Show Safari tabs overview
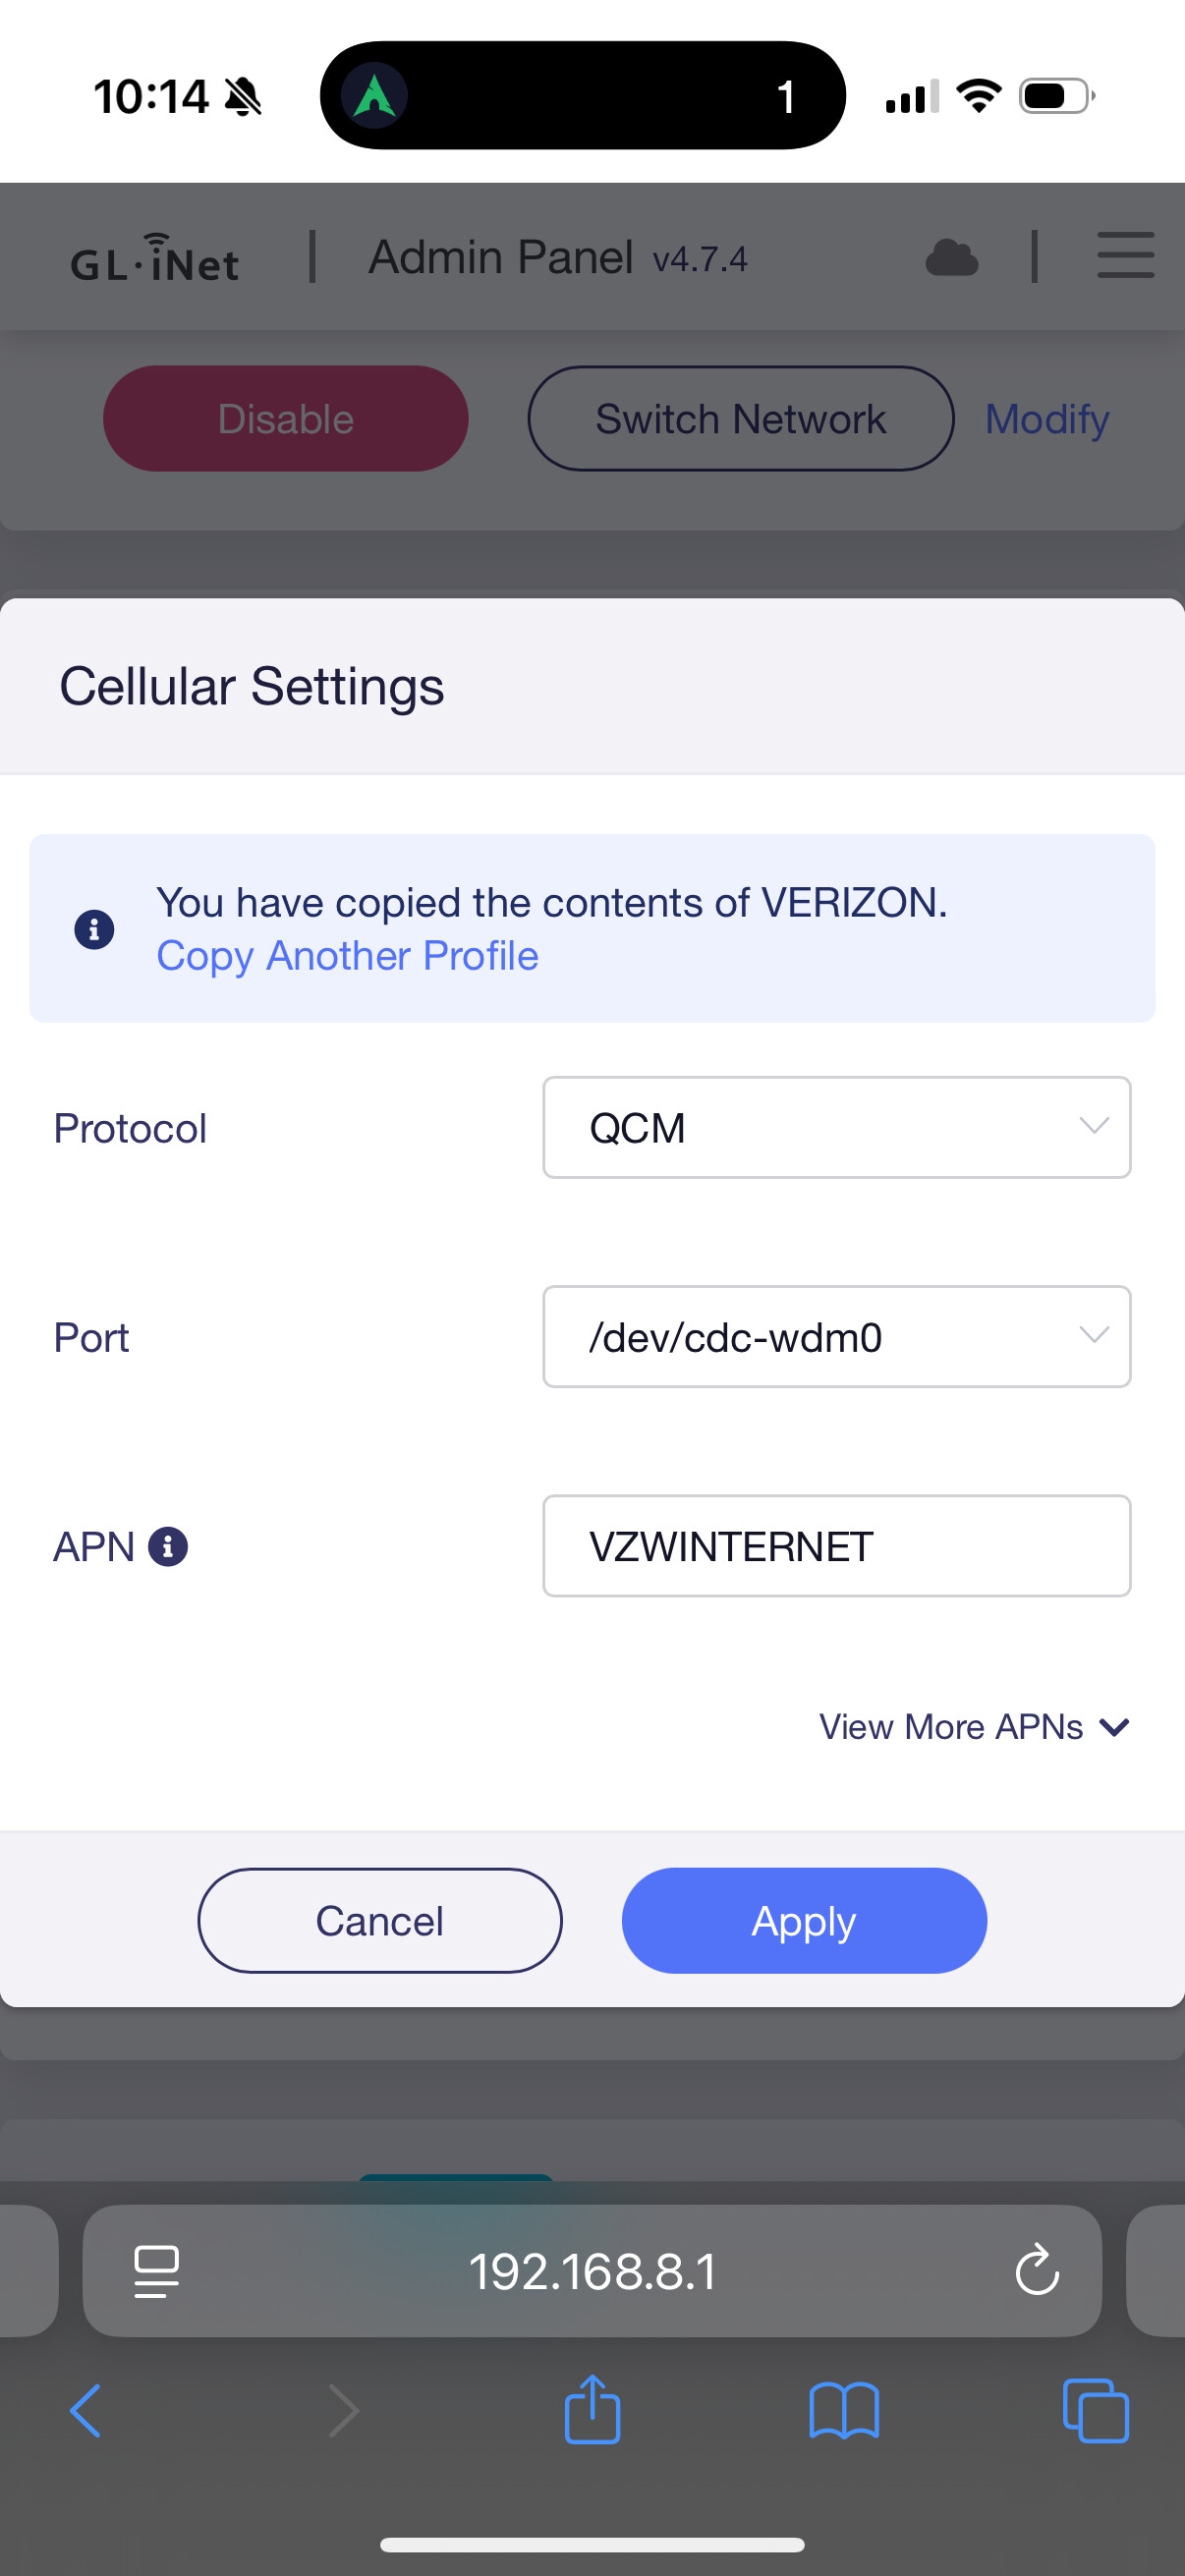 point(1095,2410)
